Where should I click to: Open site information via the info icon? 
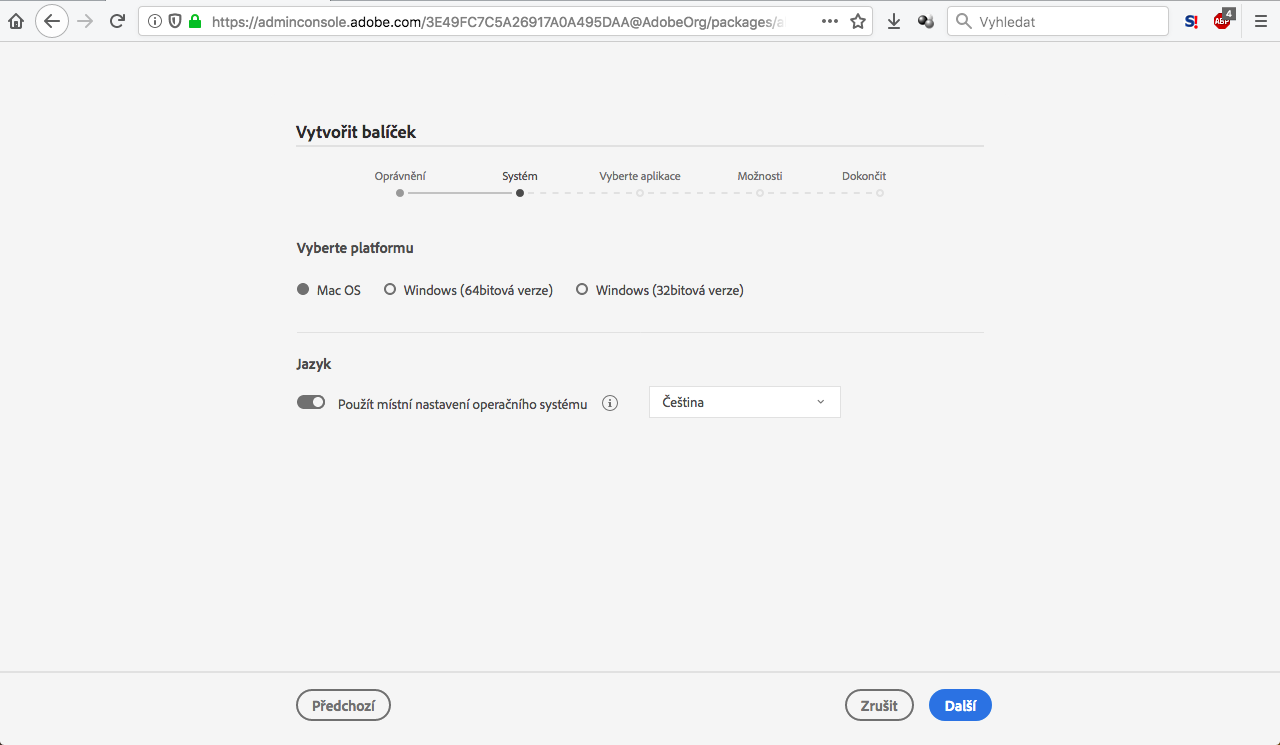155,21
